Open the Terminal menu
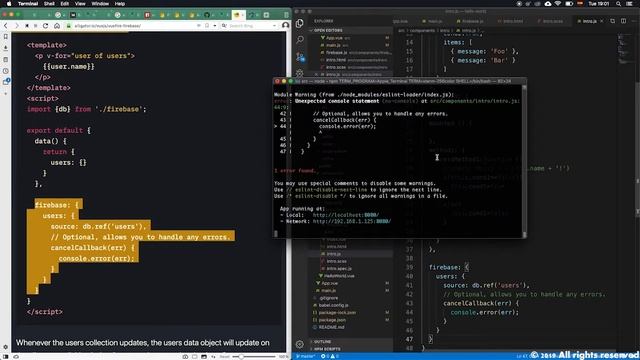640x360 pixels. point(28,4)
